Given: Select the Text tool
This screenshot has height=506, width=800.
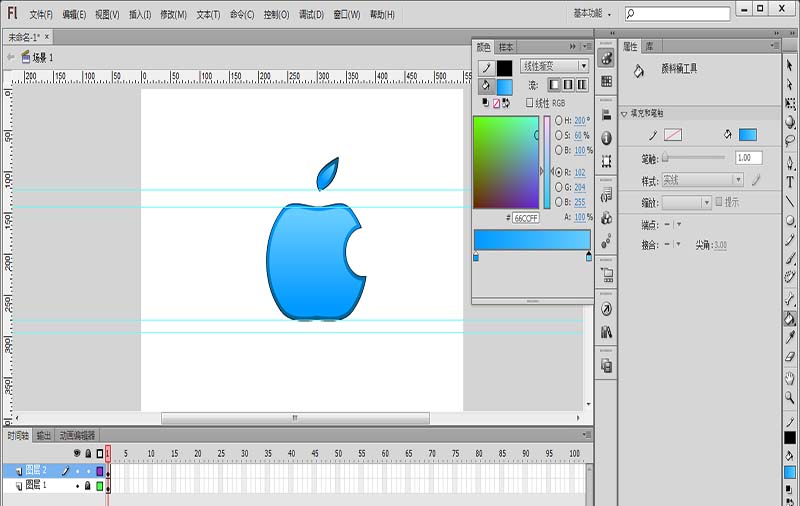Looking at the screenshot, I should tap(790, 182).
